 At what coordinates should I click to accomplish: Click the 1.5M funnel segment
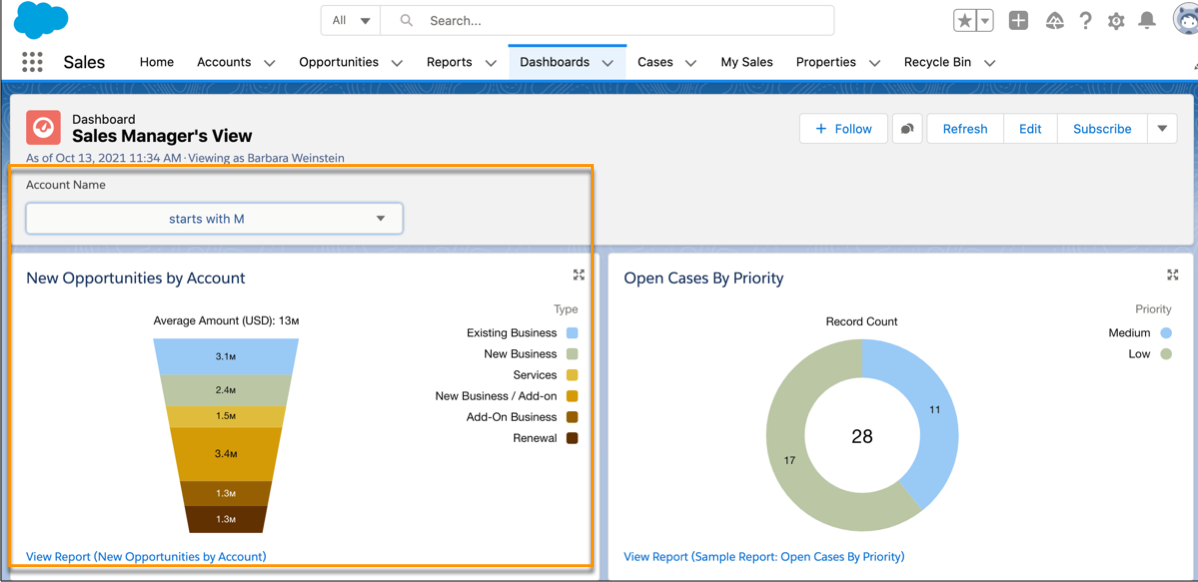pyautogui.click(x=226, y=417)
